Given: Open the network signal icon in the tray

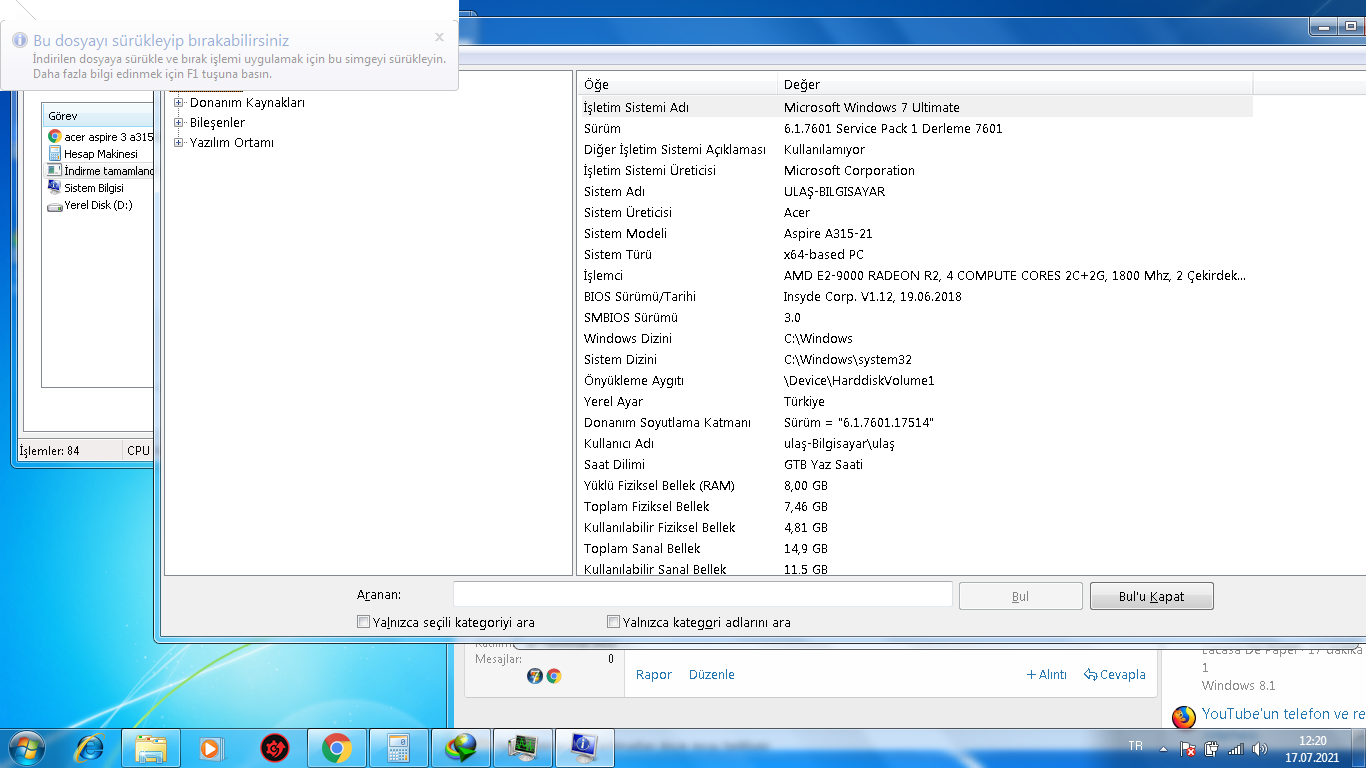Looking at the screenshot, I should click(1236, 749).
